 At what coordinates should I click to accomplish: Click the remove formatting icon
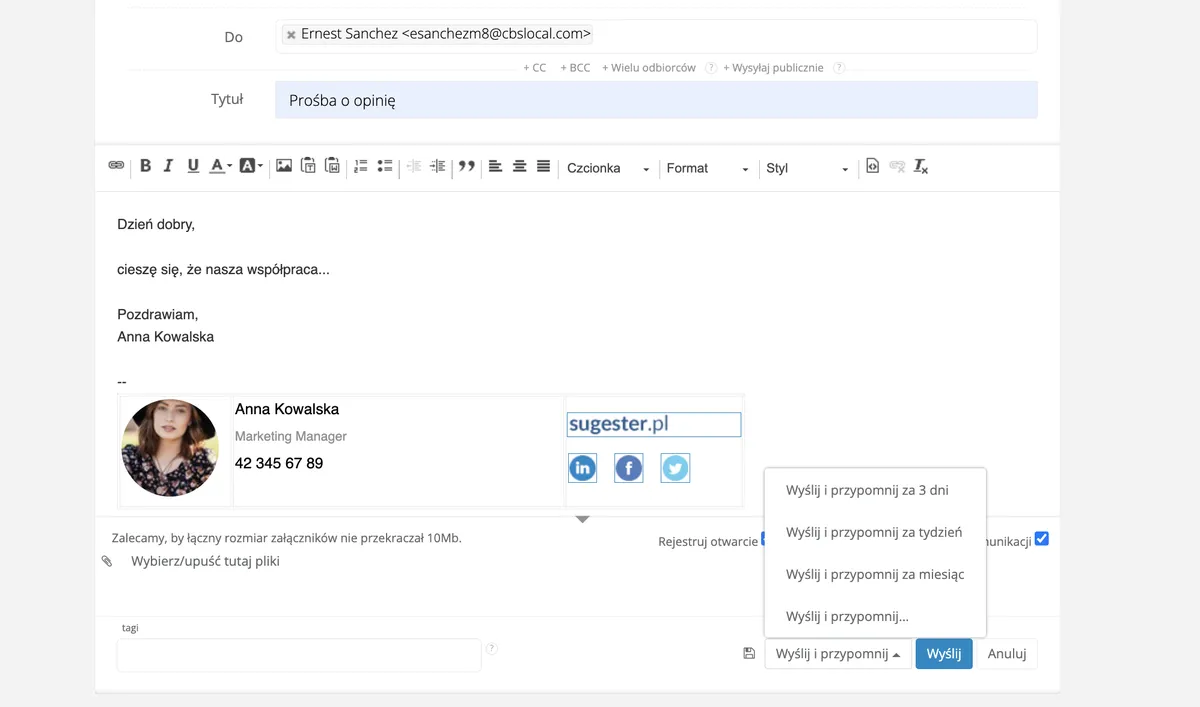[921, 166]
